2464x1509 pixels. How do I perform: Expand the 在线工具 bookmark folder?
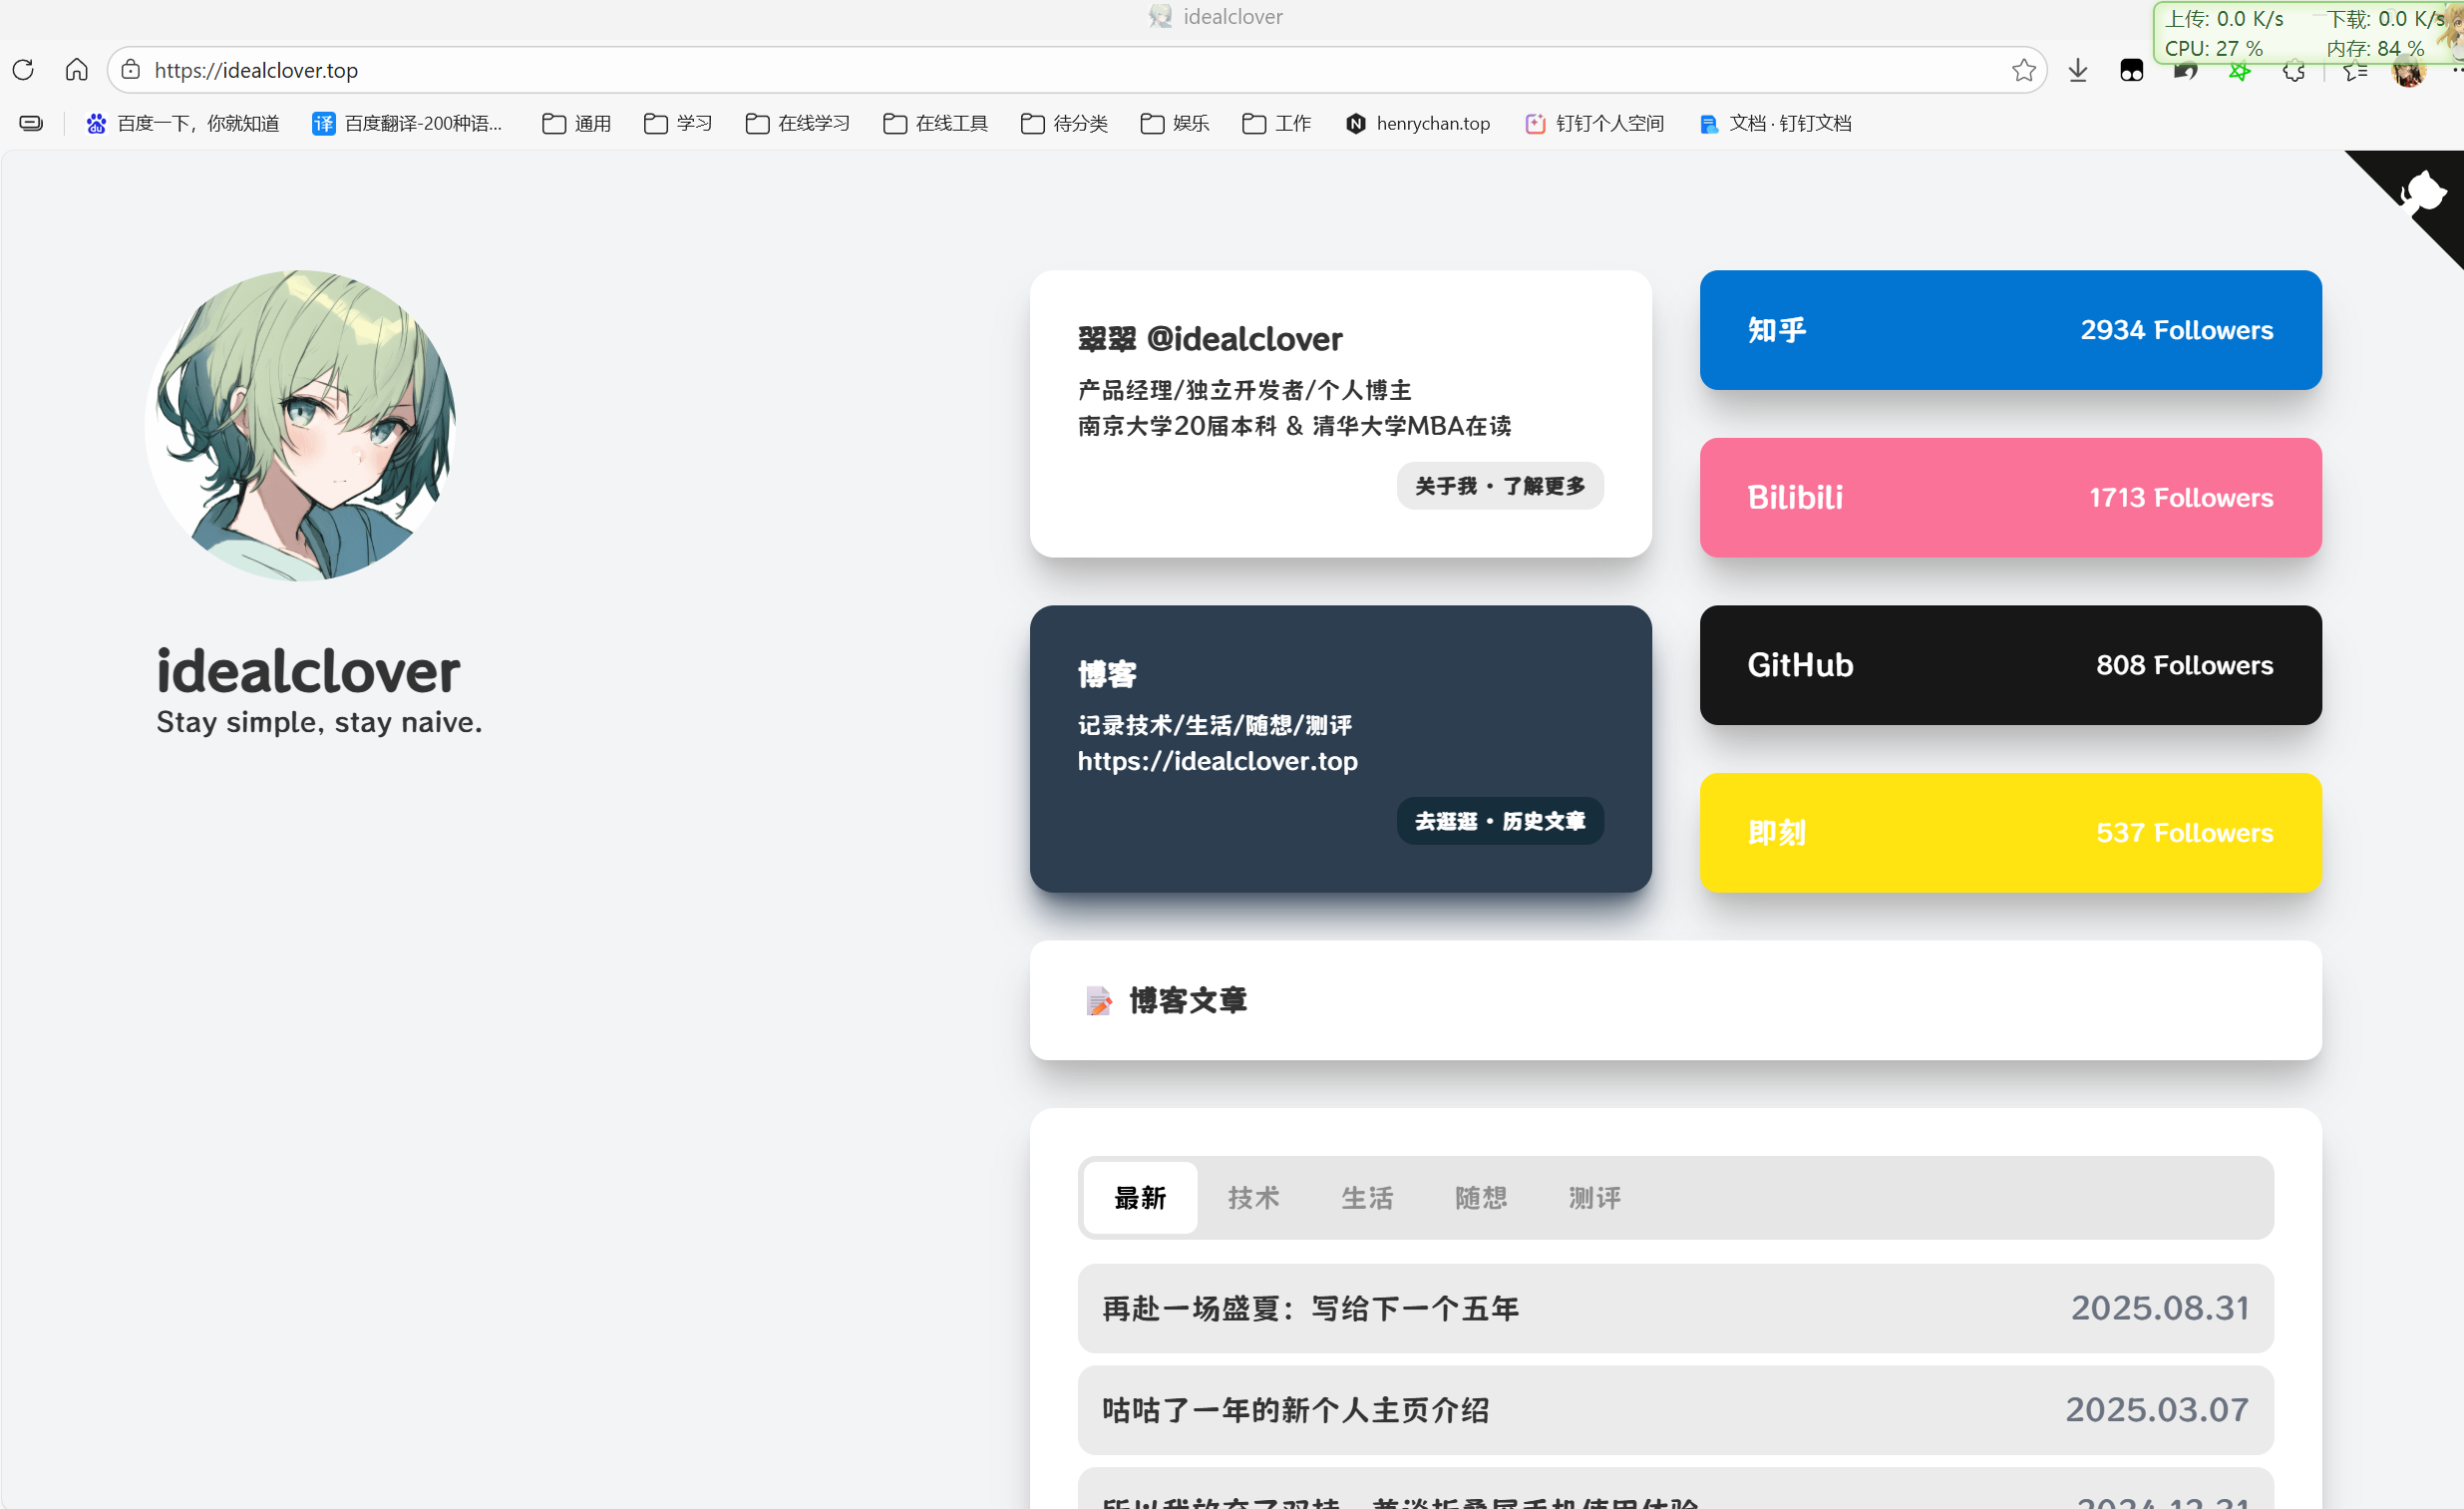935,123
